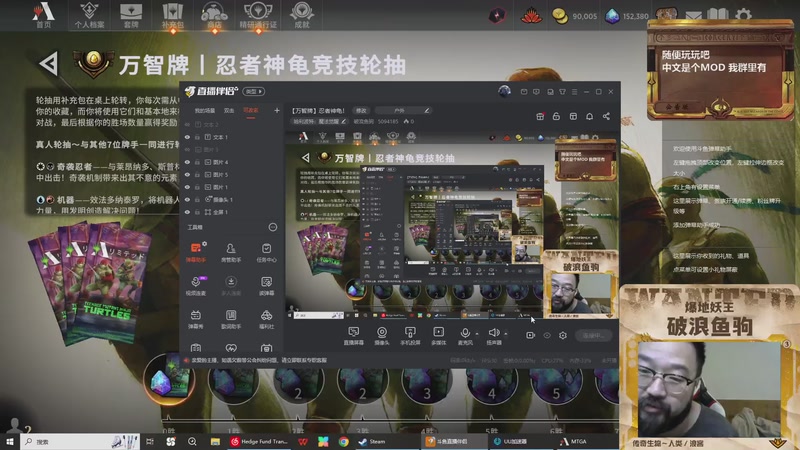
Task: Expand the speaker options arrow
Action: point(506,334)
